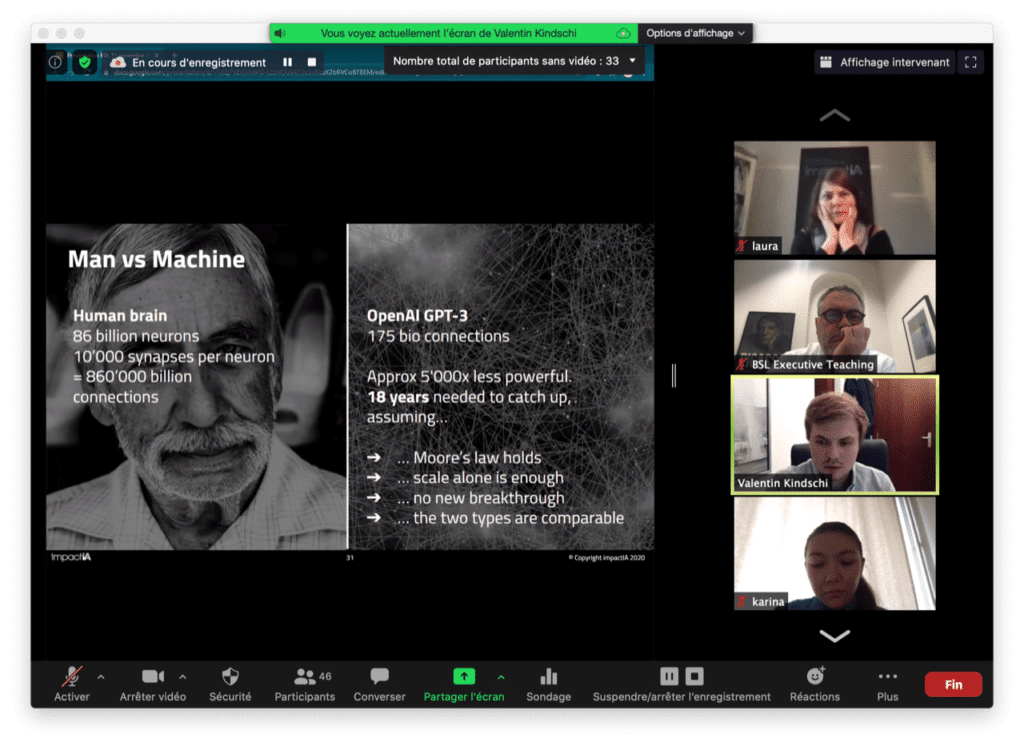Toggle Arrêter vidéo camera button
Image resolution: width=1024 pixels, height=746 pixels.
[153, 677]
